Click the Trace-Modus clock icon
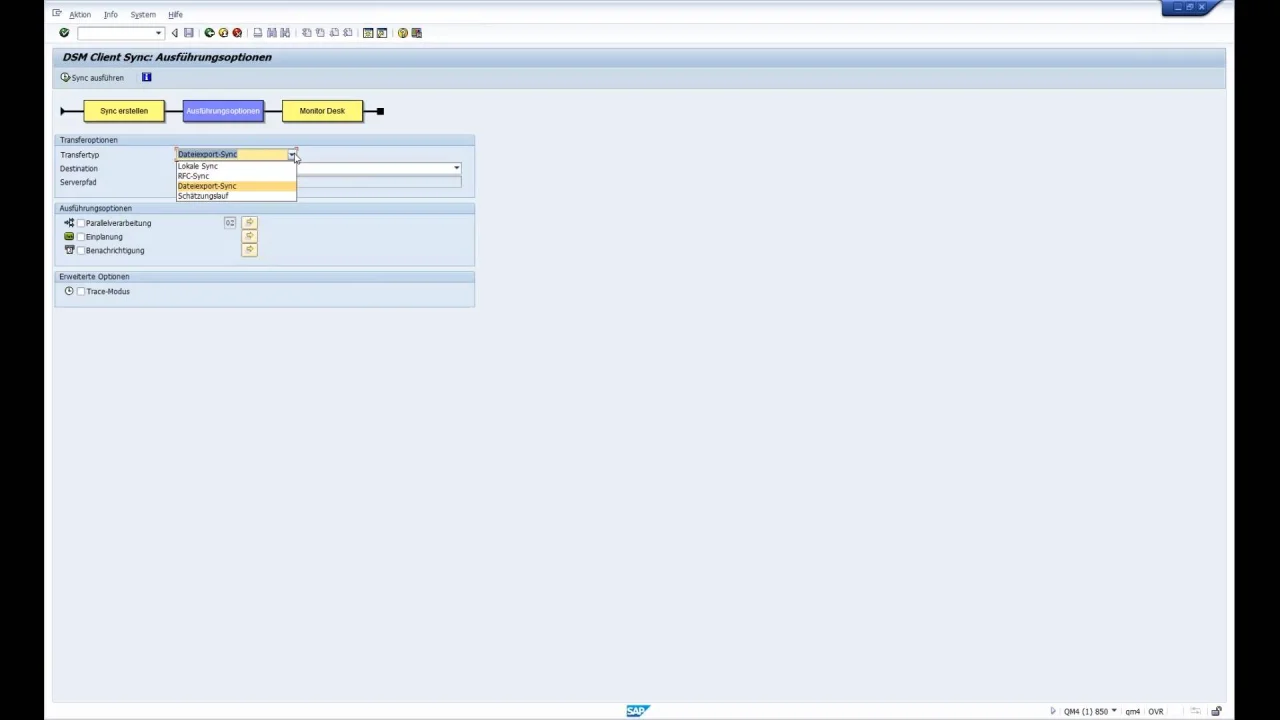This screenshot has width=1280, height=720. (x=69, y=291)
